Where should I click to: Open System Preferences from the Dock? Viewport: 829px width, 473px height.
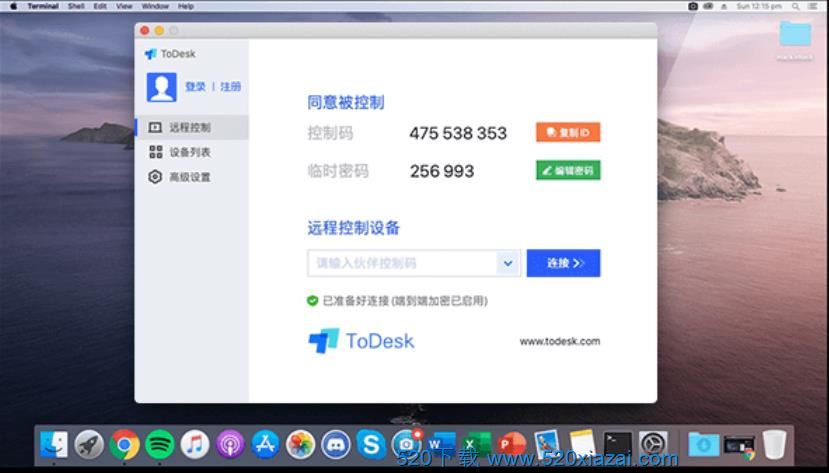[653, 444]
